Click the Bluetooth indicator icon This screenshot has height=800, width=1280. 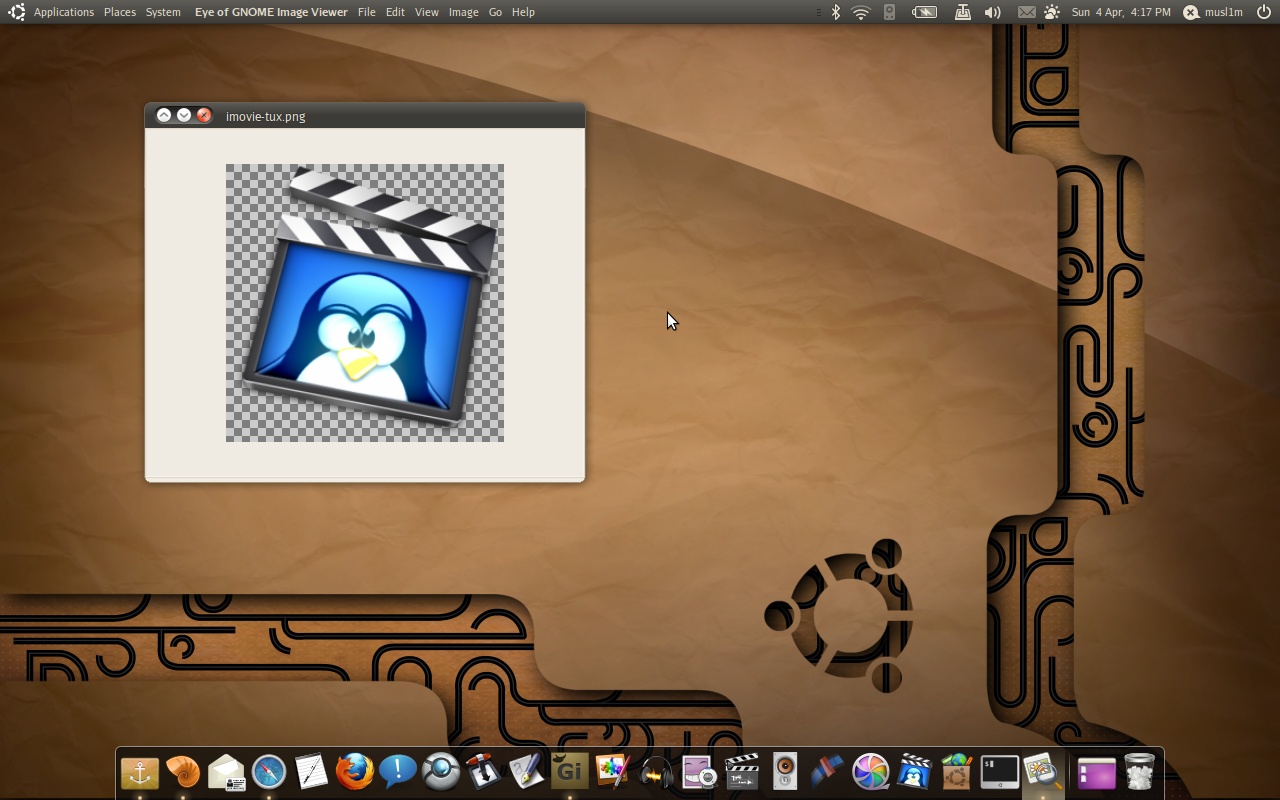836,12
